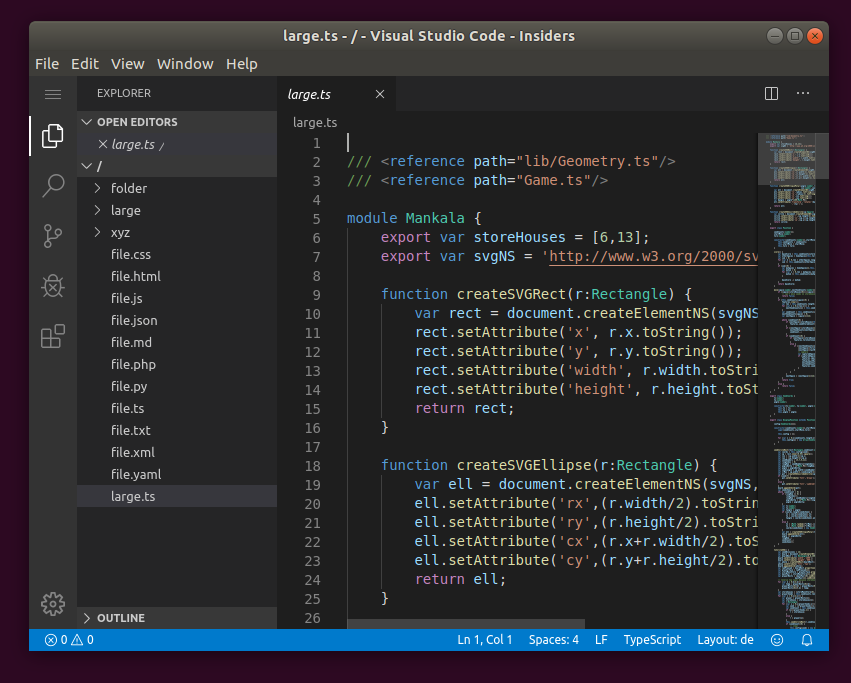Open file.md in explorer
851x683 pixels.
click(x=177, y=343)
